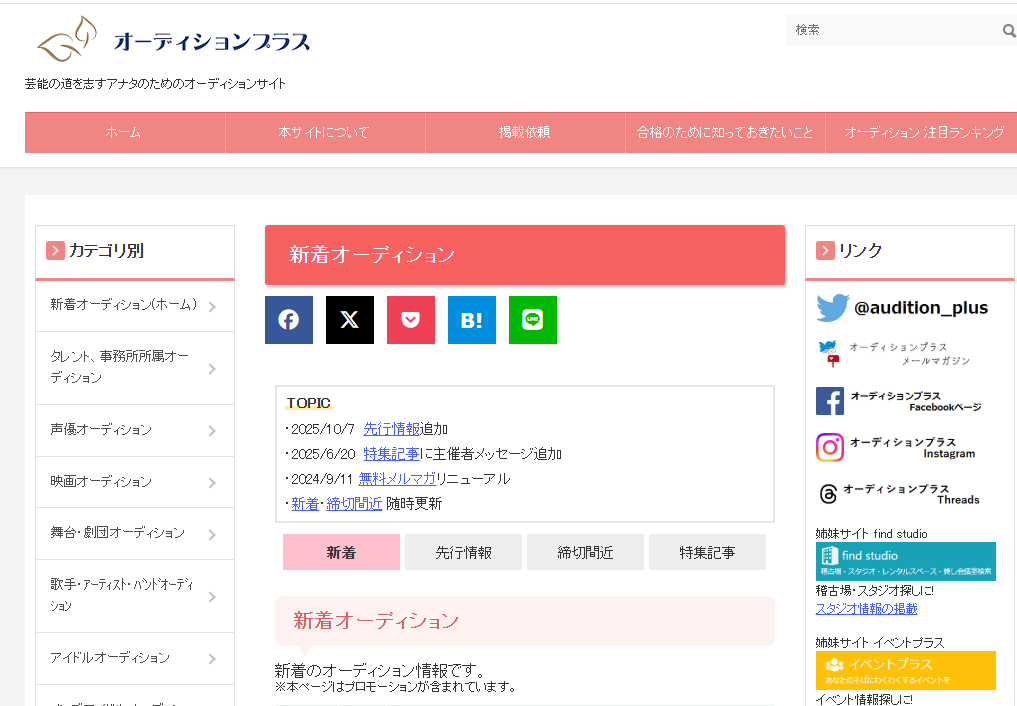1017x706 pixels.
Task: Click the find studio banner image
Action: pyautogui.click(x=905, y=561)
